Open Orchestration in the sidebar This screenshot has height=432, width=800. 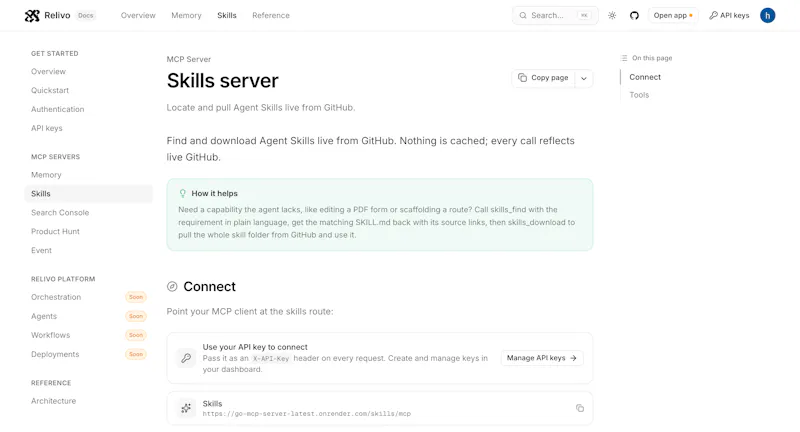pos(56,297)
